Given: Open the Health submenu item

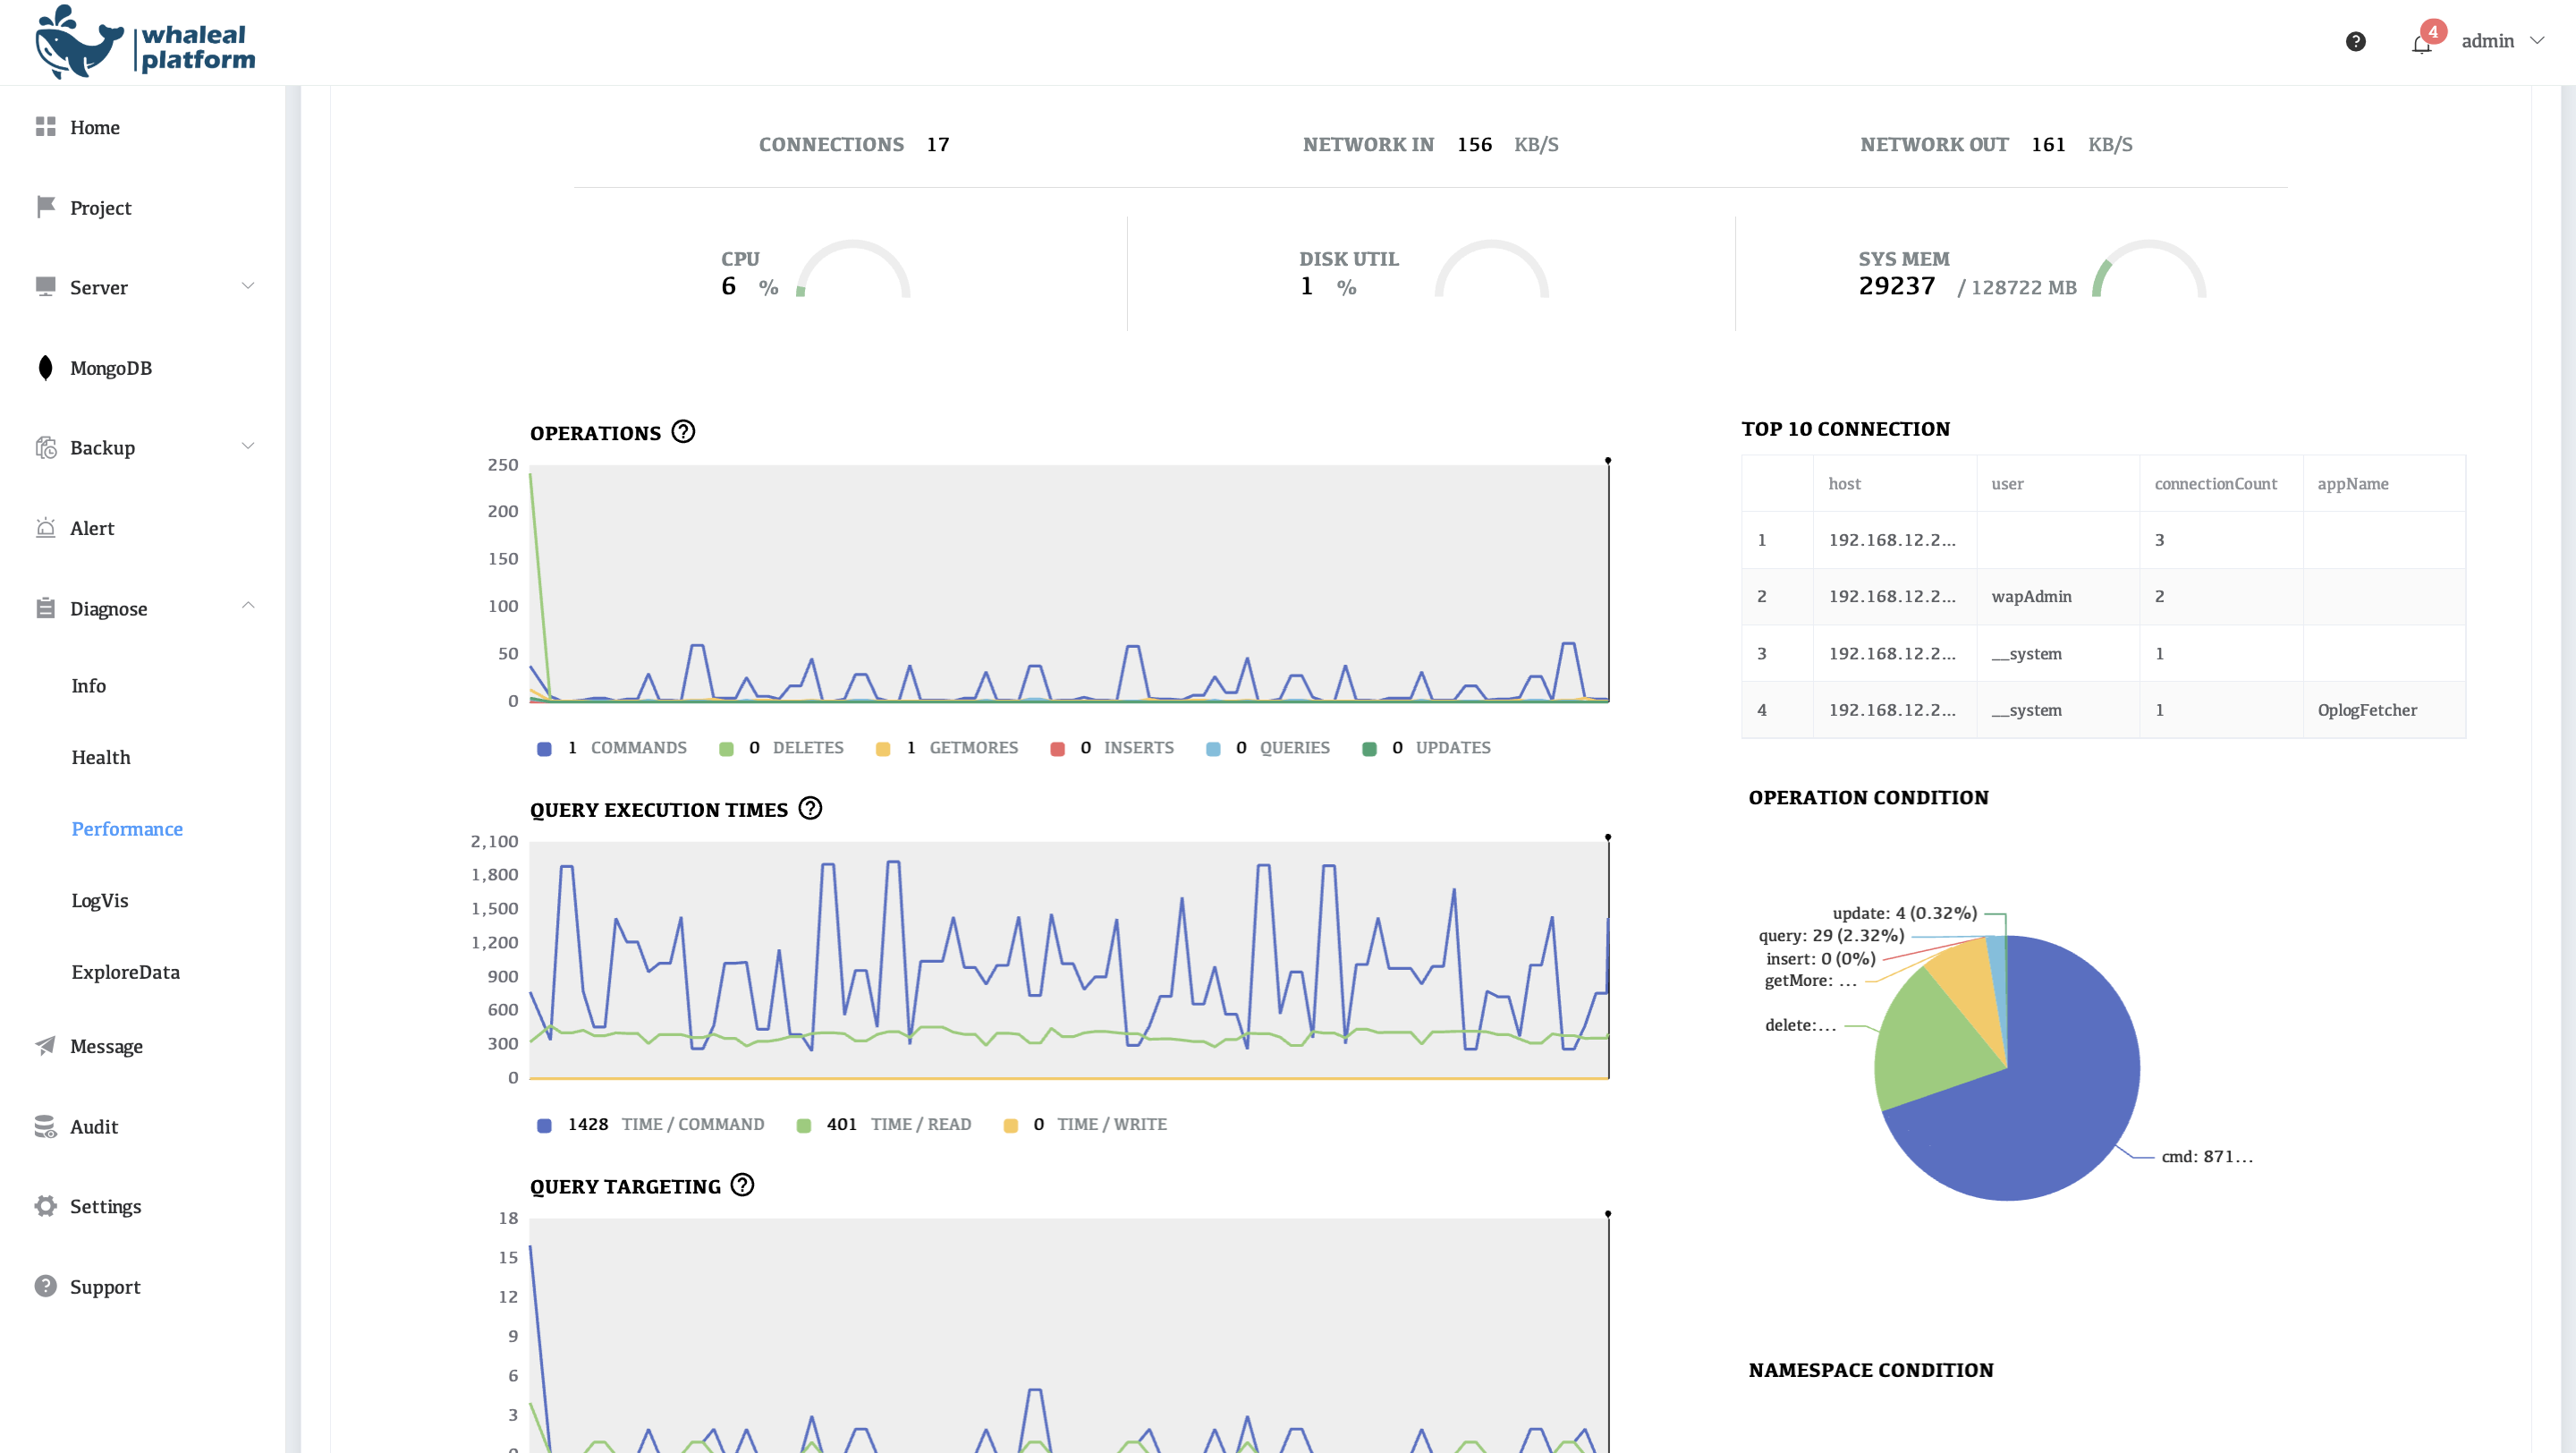Looking at the screenshot, I should (x=101, y=757).
